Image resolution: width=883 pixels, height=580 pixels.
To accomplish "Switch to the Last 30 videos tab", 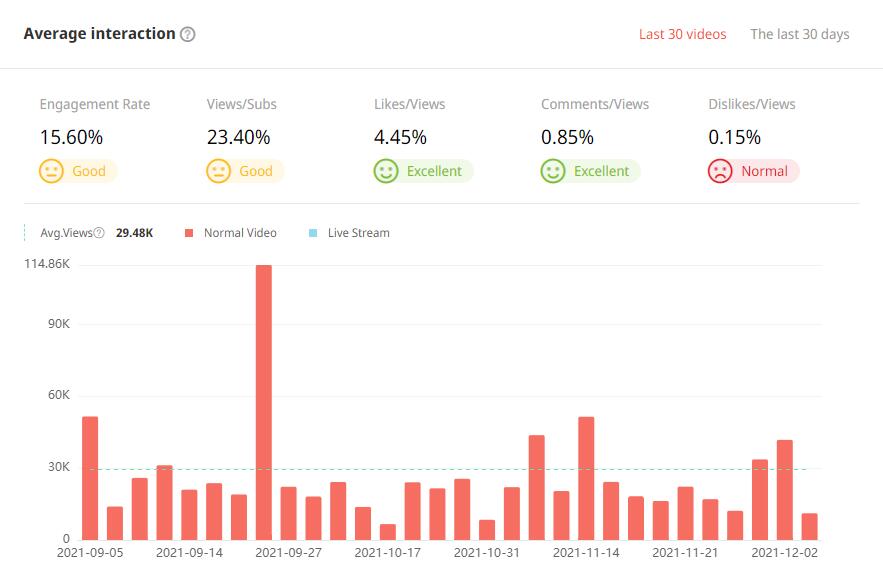I will (682, 34).
